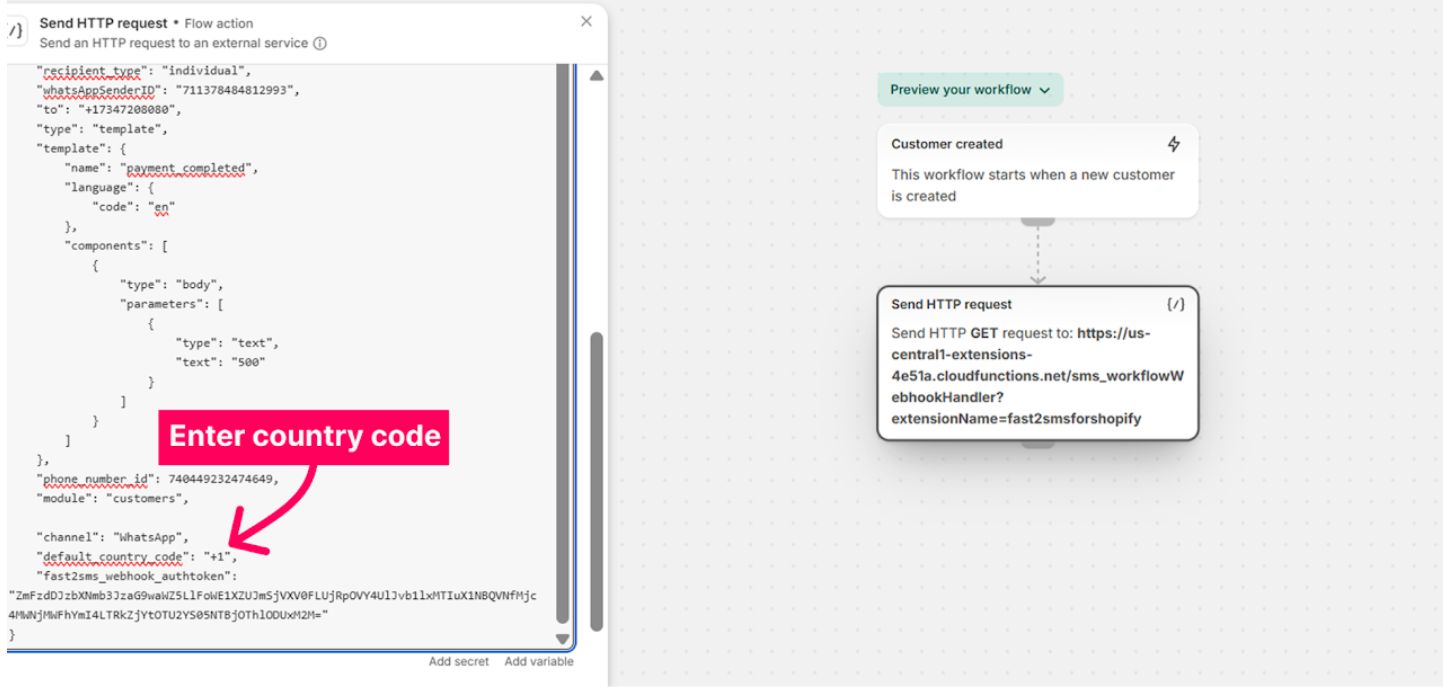Click the default_country_code value in the JSON

[x=216, y=557]
